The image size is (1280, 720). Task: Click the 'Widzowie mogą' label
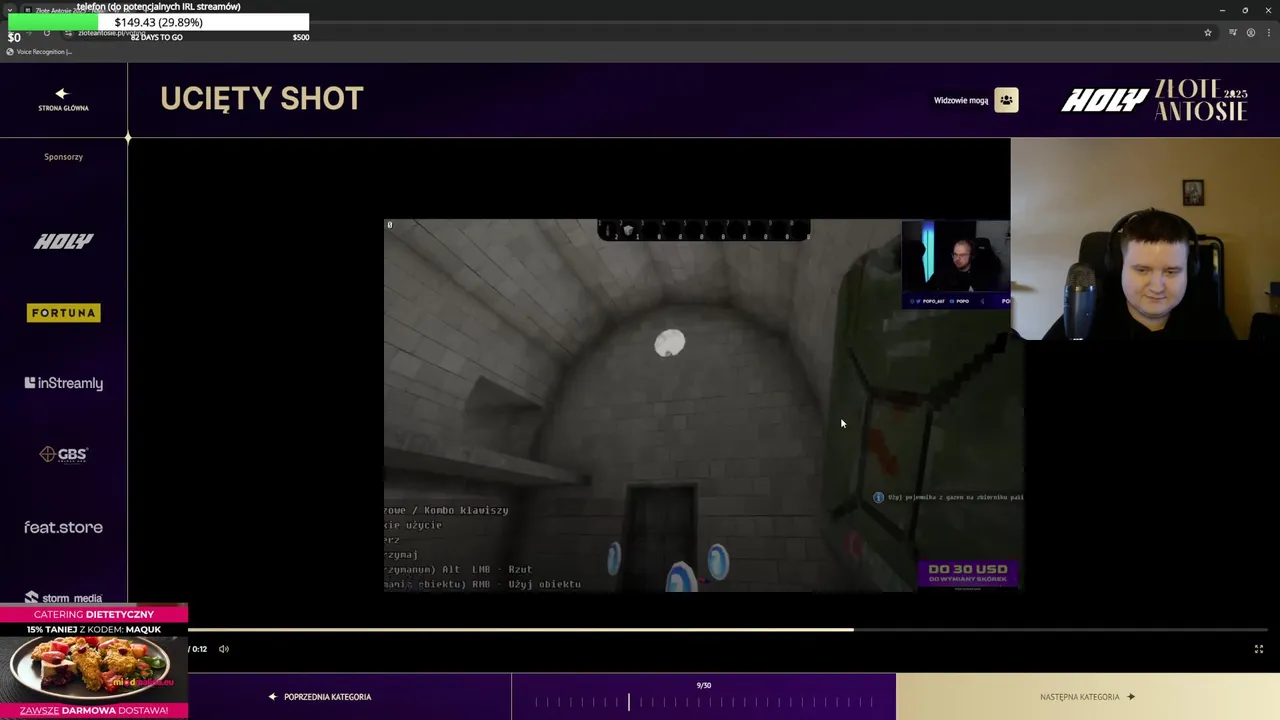[x=961, y=100]
